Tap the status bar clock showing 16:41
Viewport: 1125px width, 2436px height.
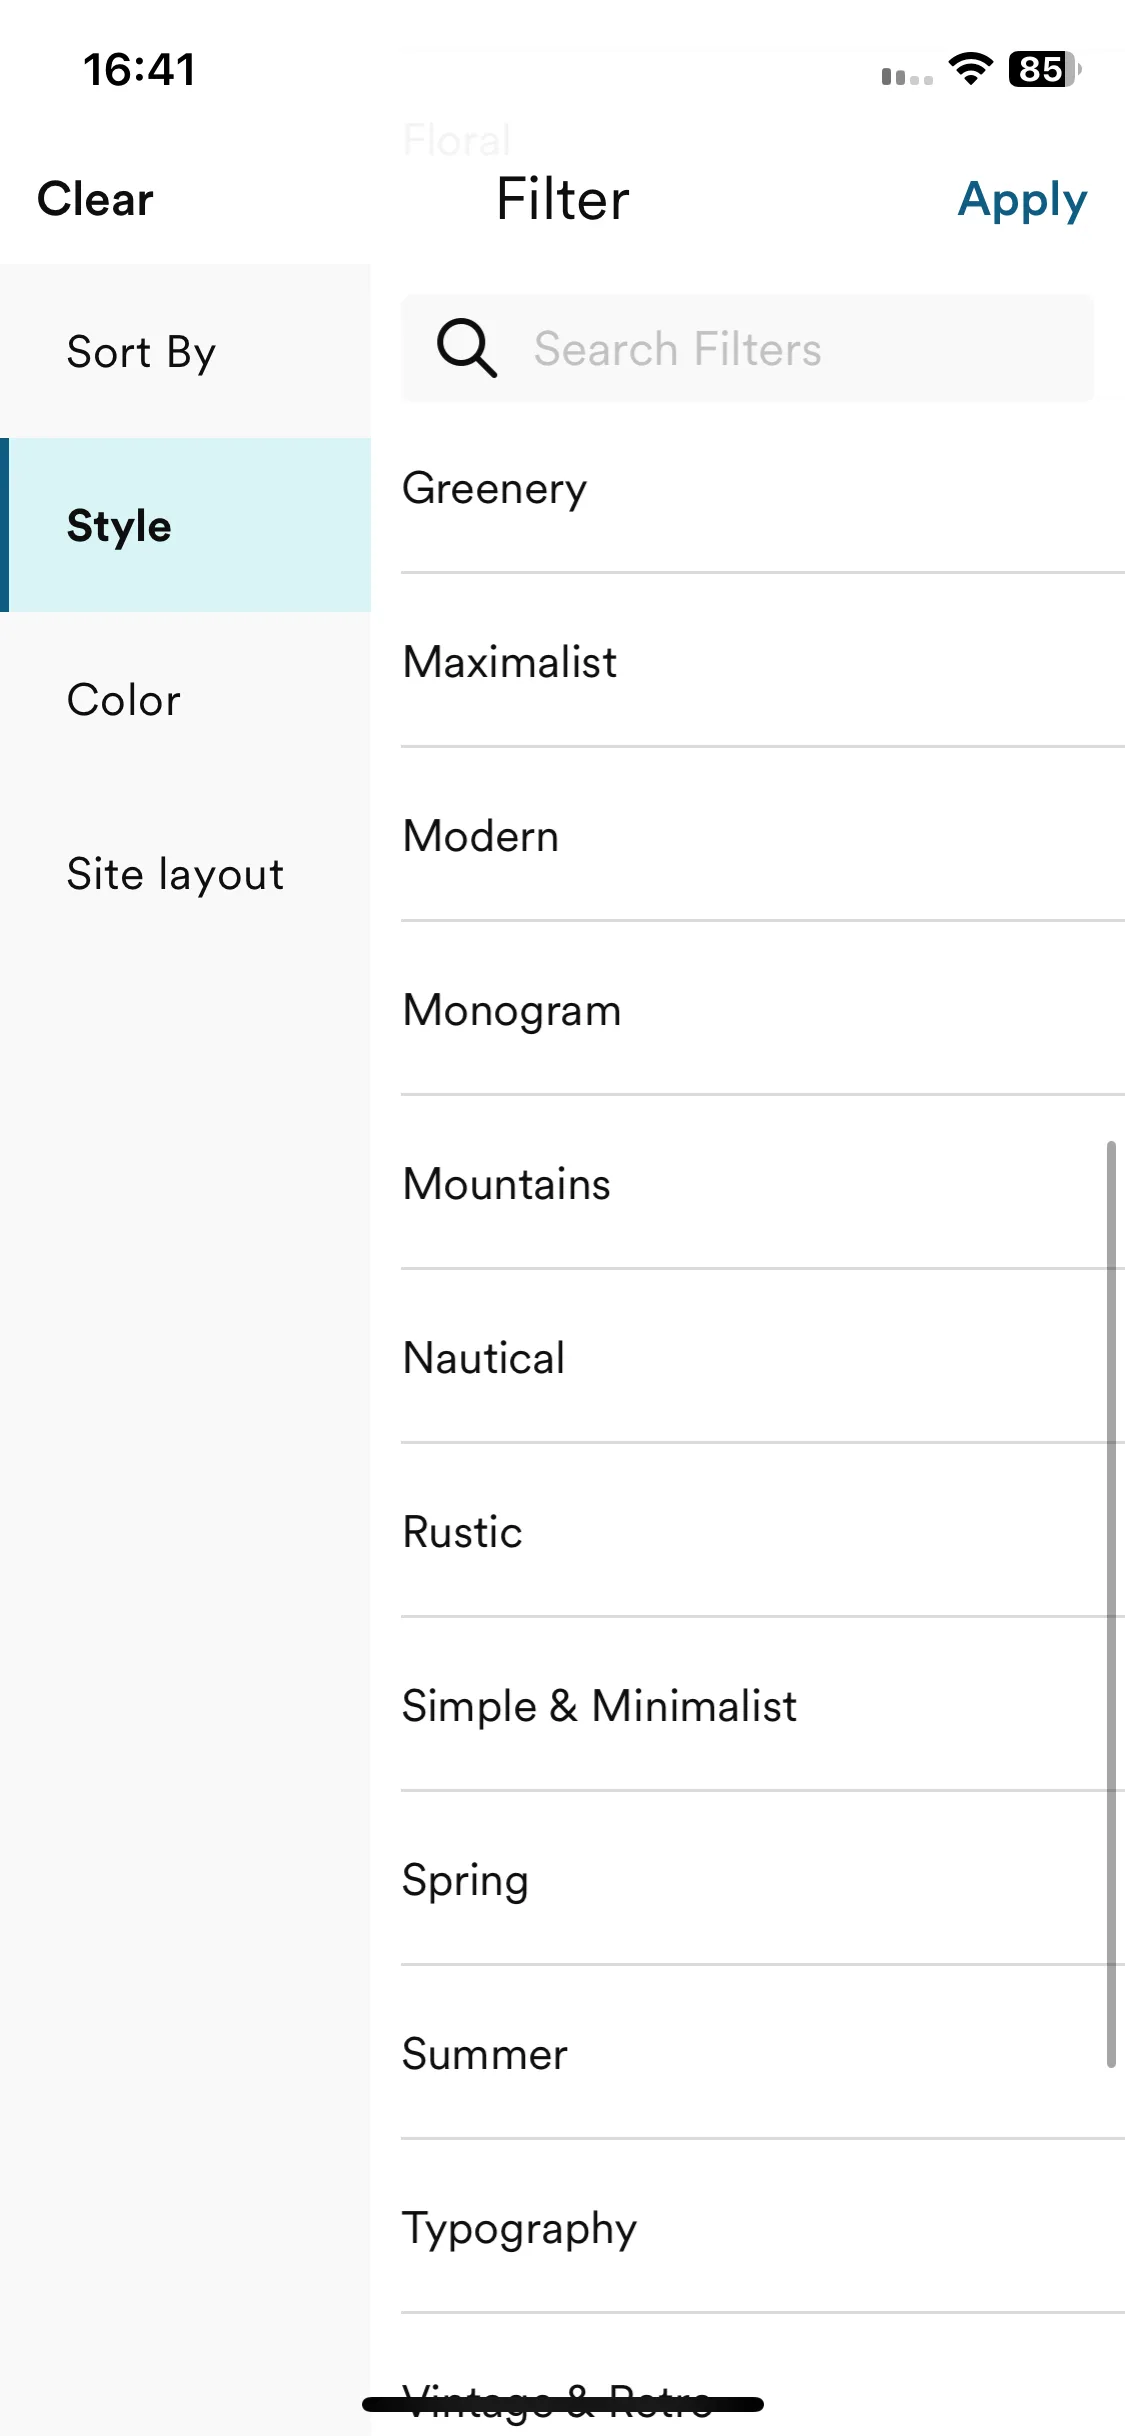click(139, 69)
